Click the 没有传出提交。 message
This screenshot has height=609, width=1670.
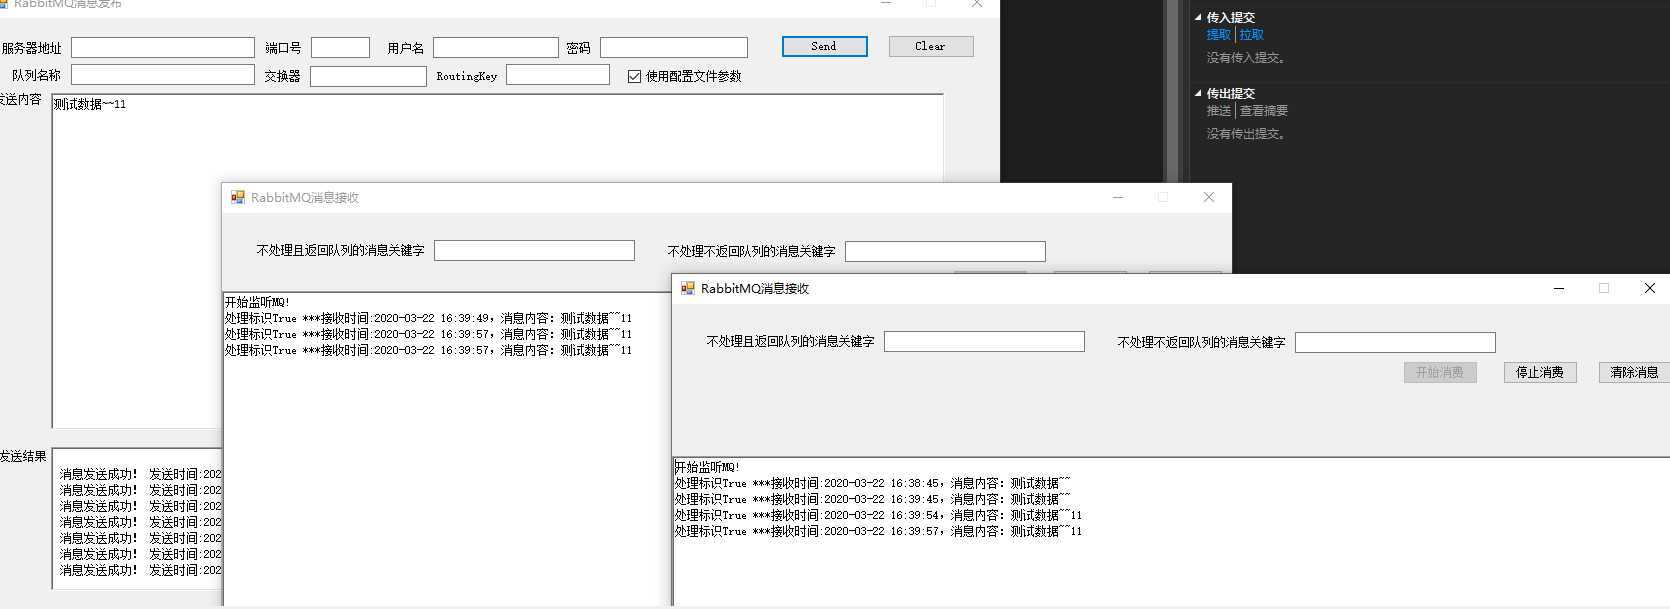coord(1247,134)
